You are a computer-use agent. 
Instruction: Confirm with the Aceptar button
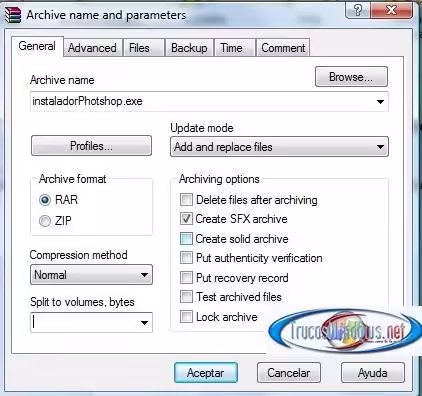click(206, 373)
